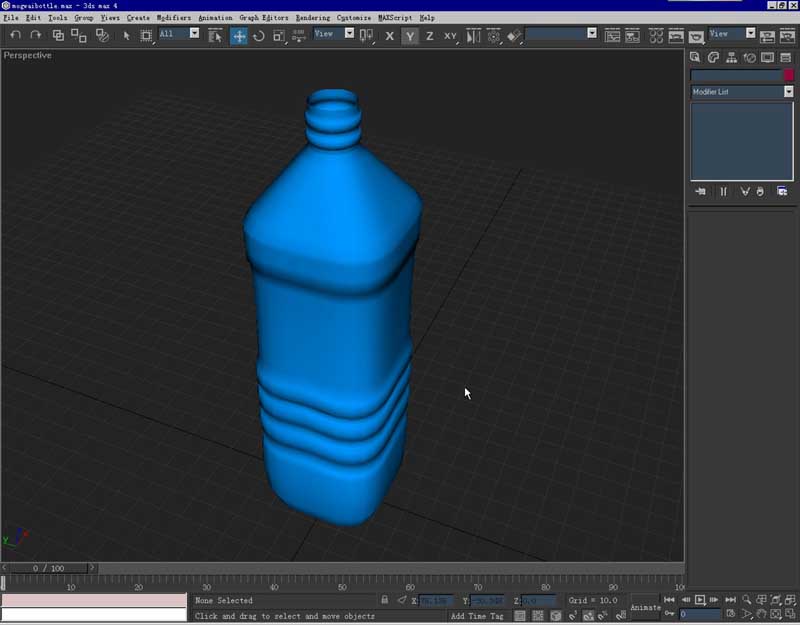Toggle the selection lock padlock

click(385, 600)
